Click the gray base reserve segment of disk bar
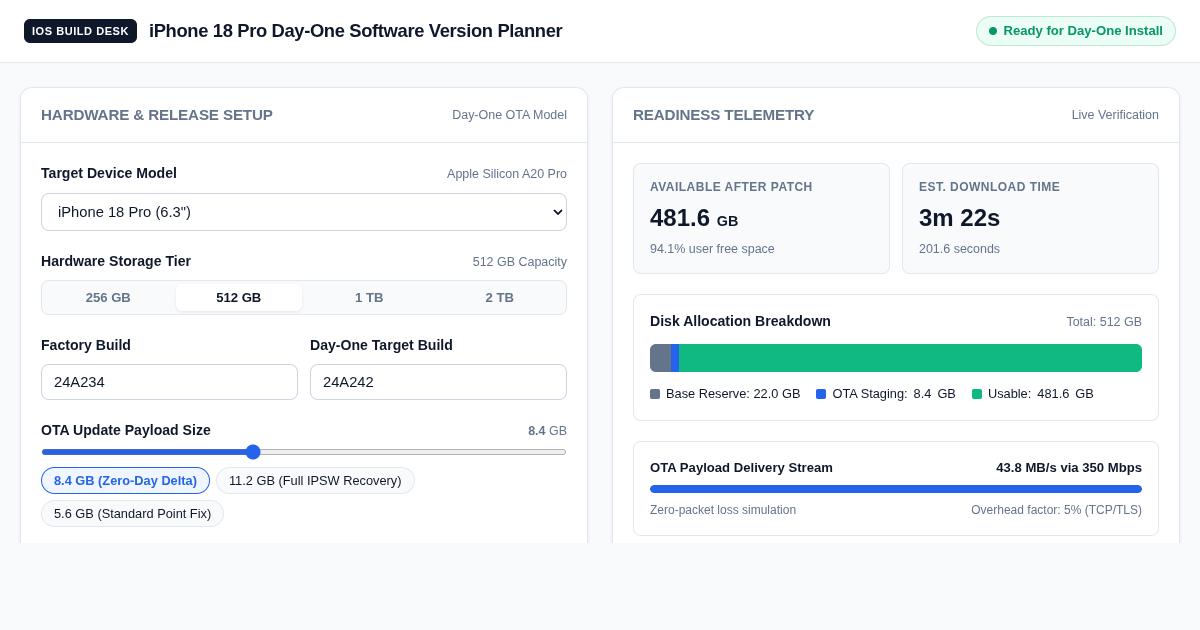Screen dimensions: 1200x630 click(x=660, y=358)
